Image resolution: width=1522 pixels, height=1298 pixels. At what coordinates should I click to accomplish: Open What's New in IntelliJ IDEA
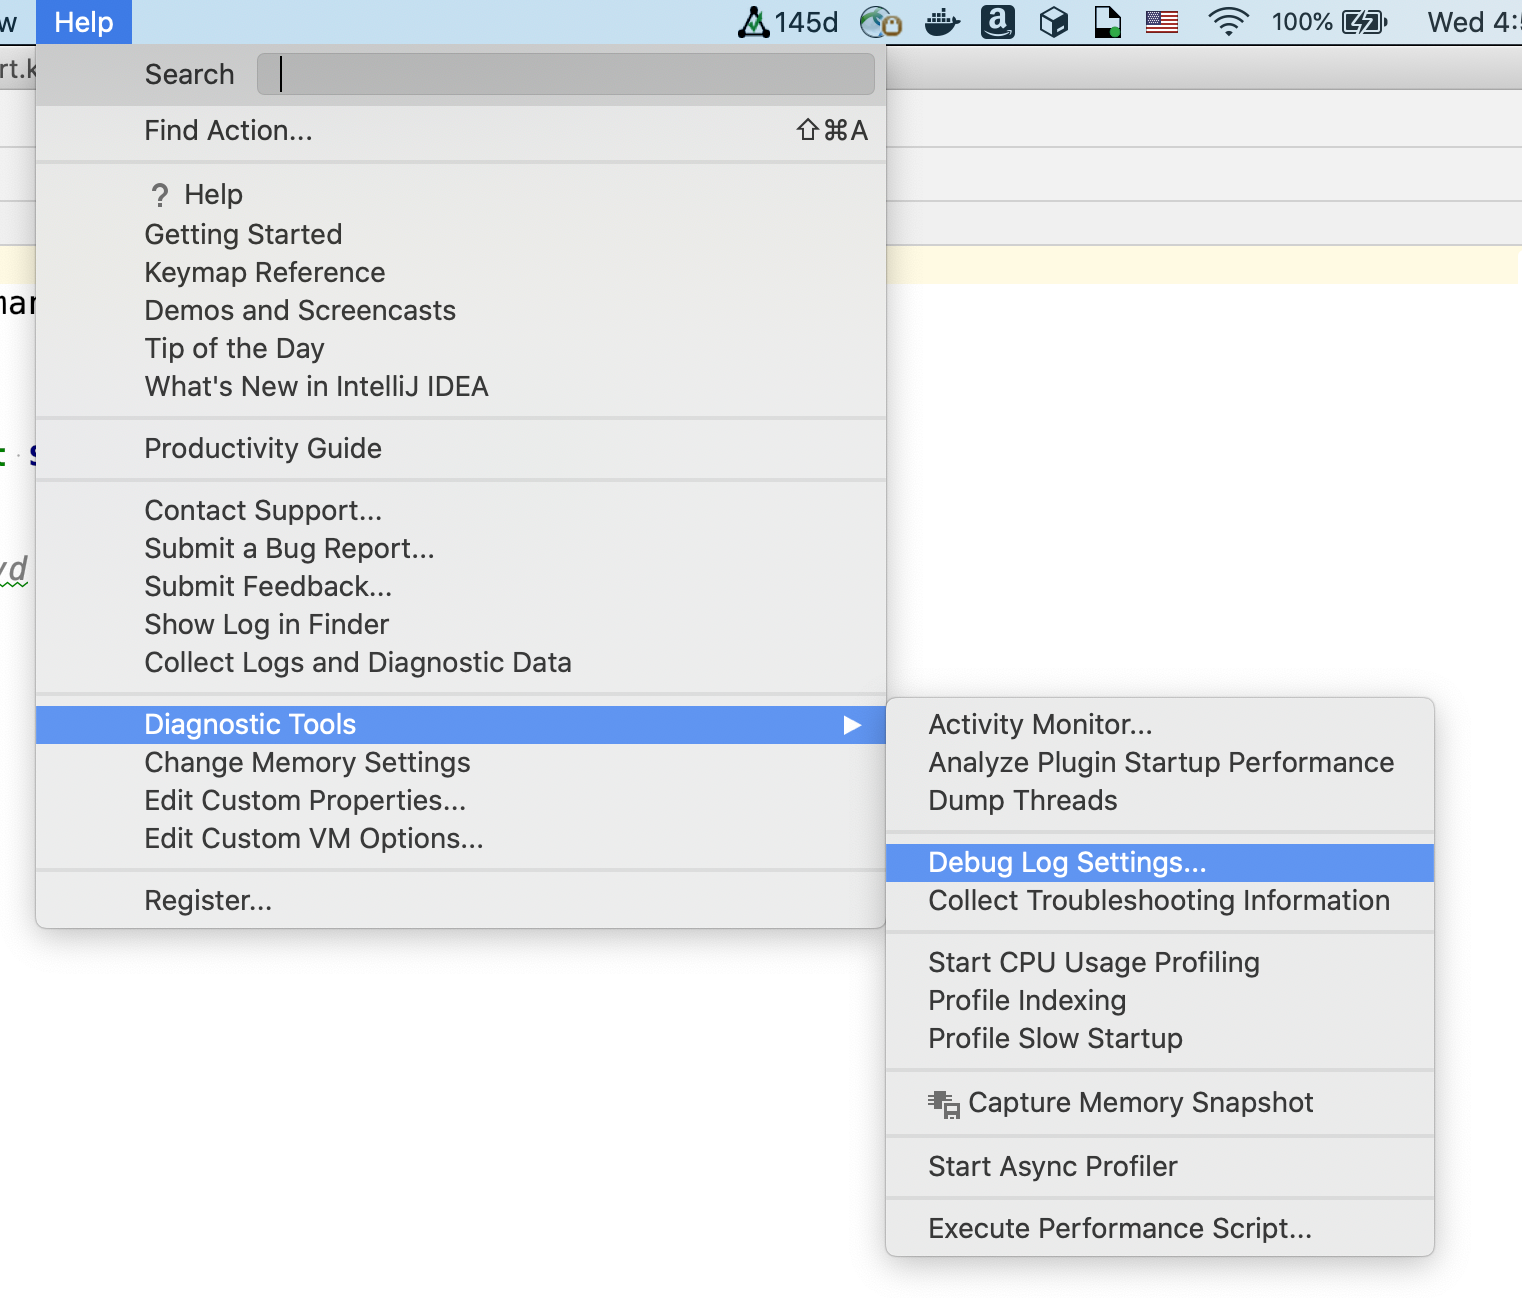tap(316, 386)
